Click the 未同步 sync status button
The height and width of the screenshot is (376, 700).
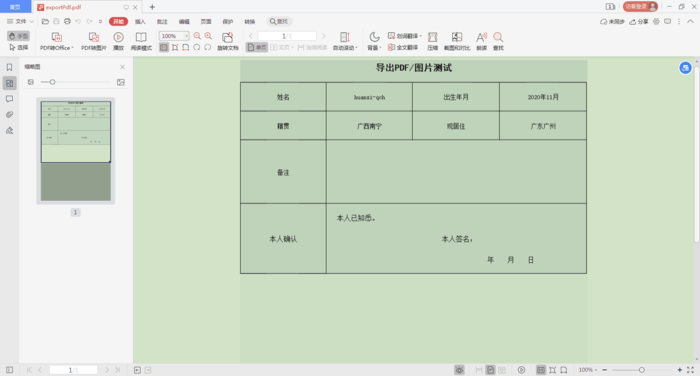612,21
